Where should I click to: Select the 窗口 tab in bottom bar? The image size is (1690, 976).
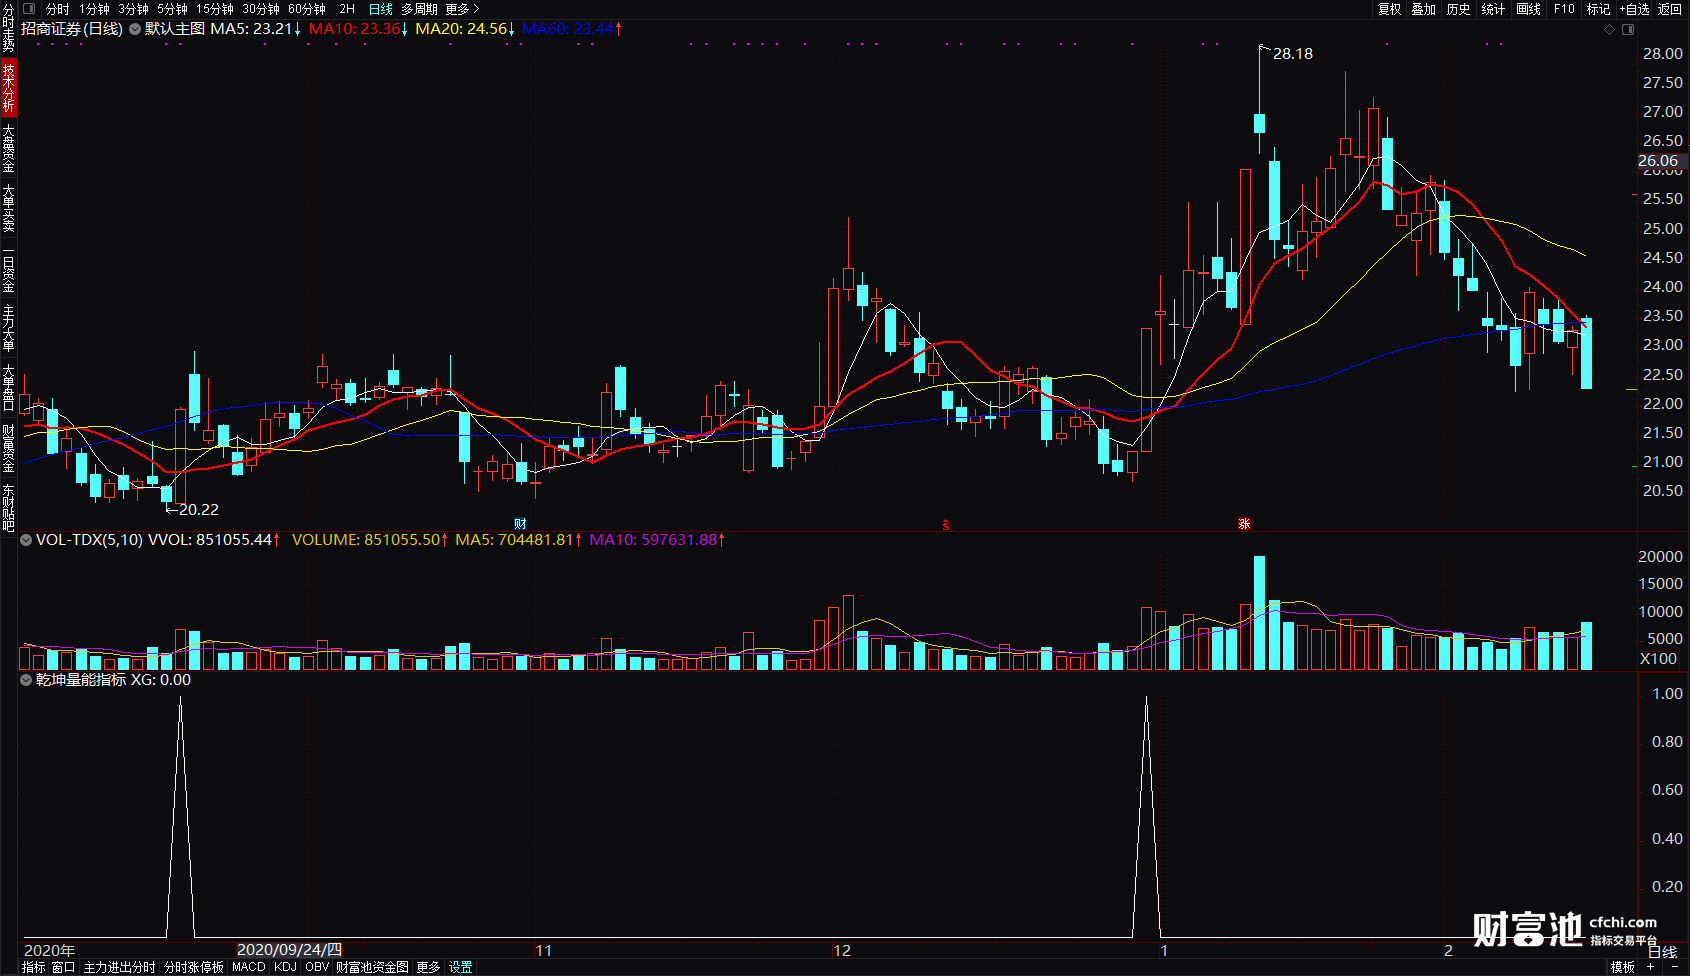[x=63, y=967]
